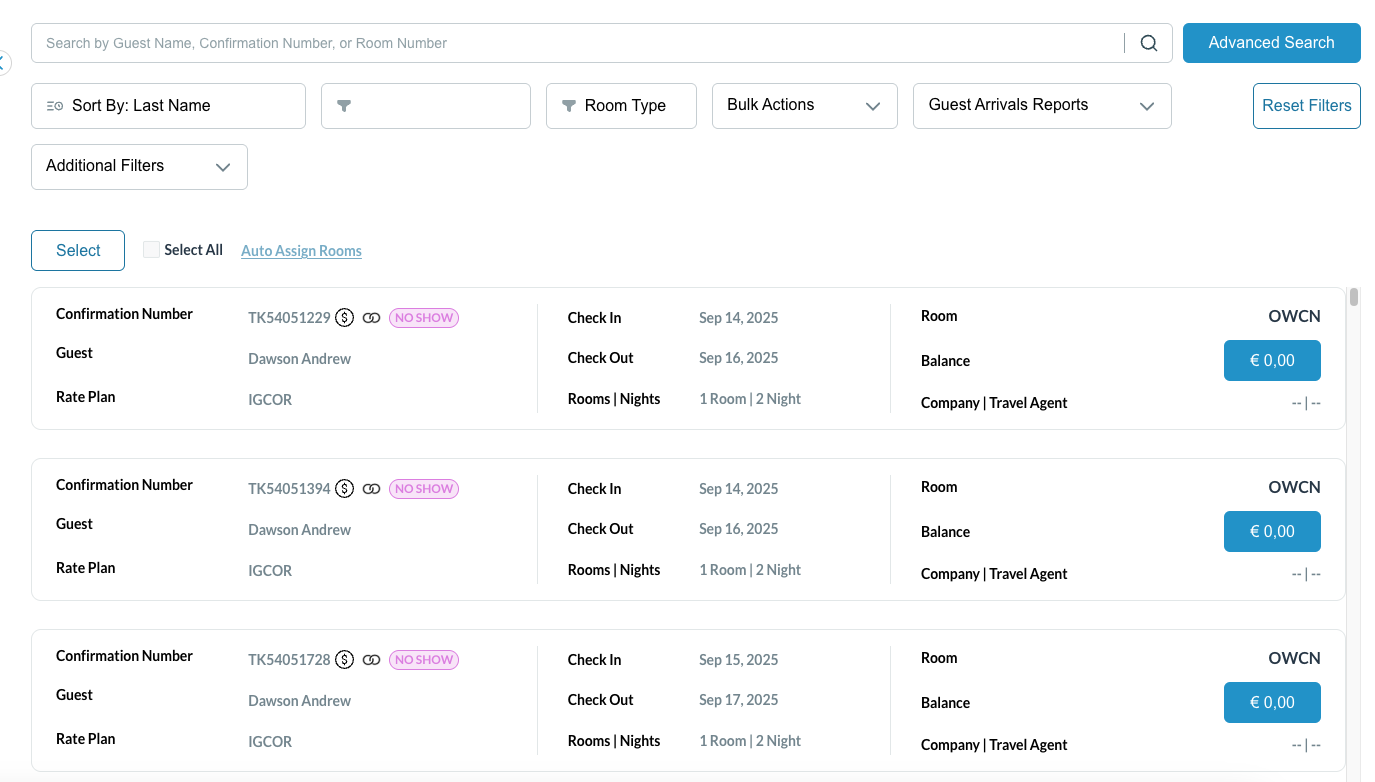Image resolution: width=1375 pixels, height=782 pixels.
Task: Click the Auto Assign Rooms link
Action: 301,251
